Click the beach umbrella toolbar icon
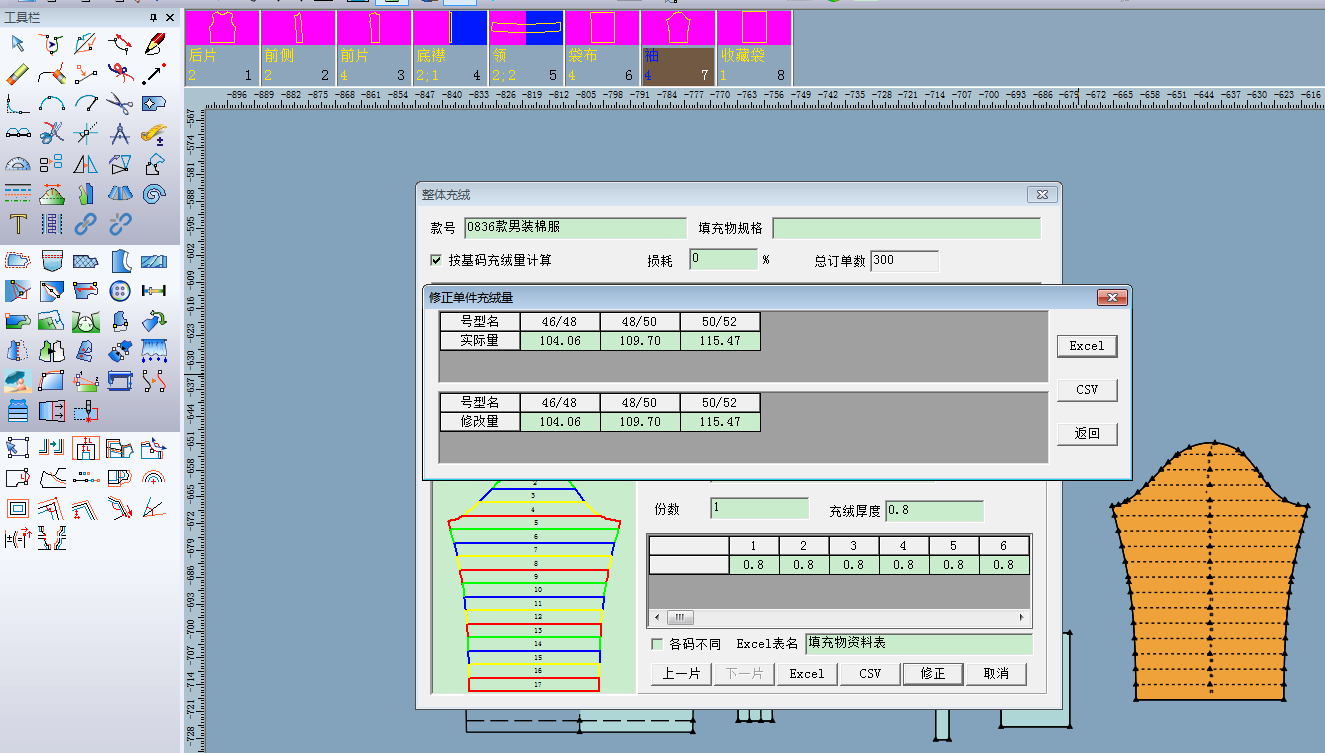 [16, 379]
